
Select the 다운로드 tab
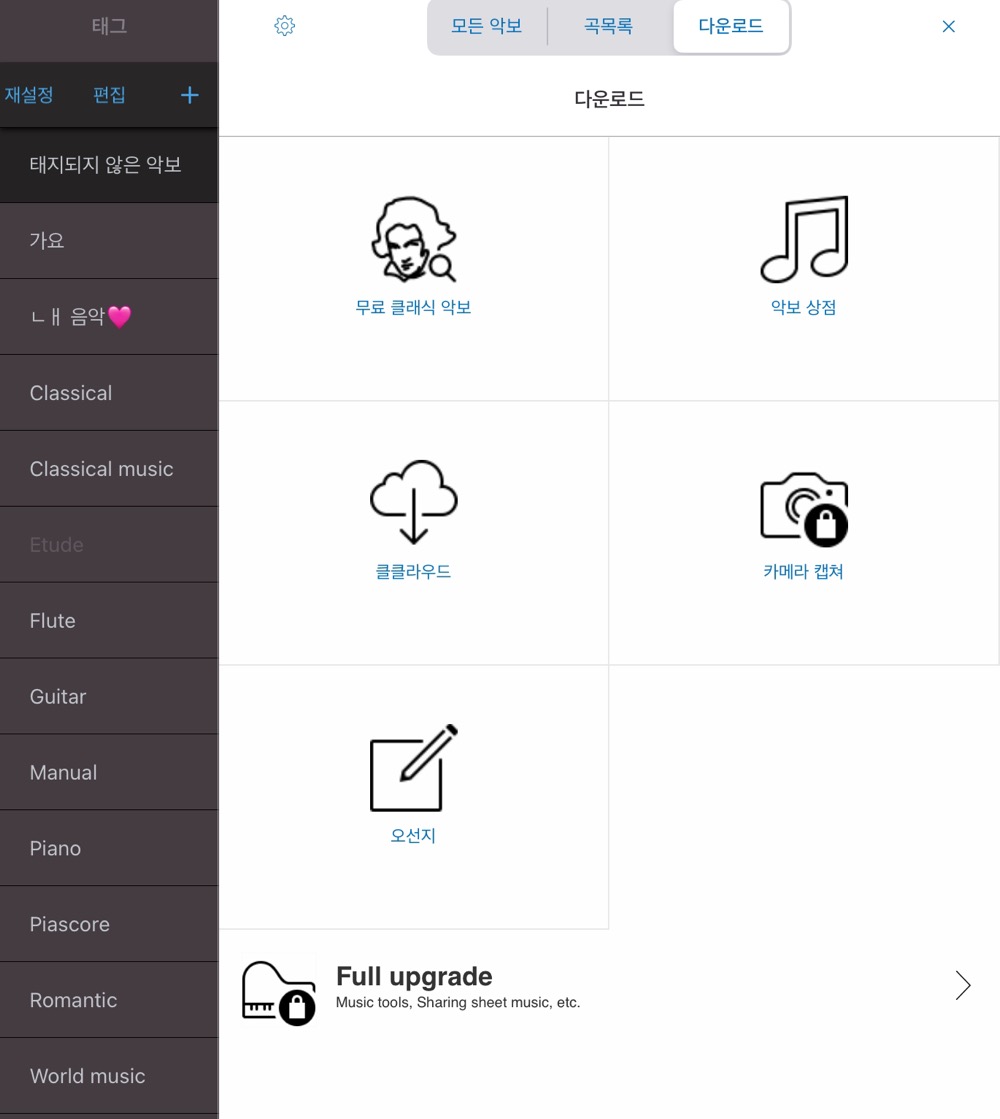coord(731,26)
